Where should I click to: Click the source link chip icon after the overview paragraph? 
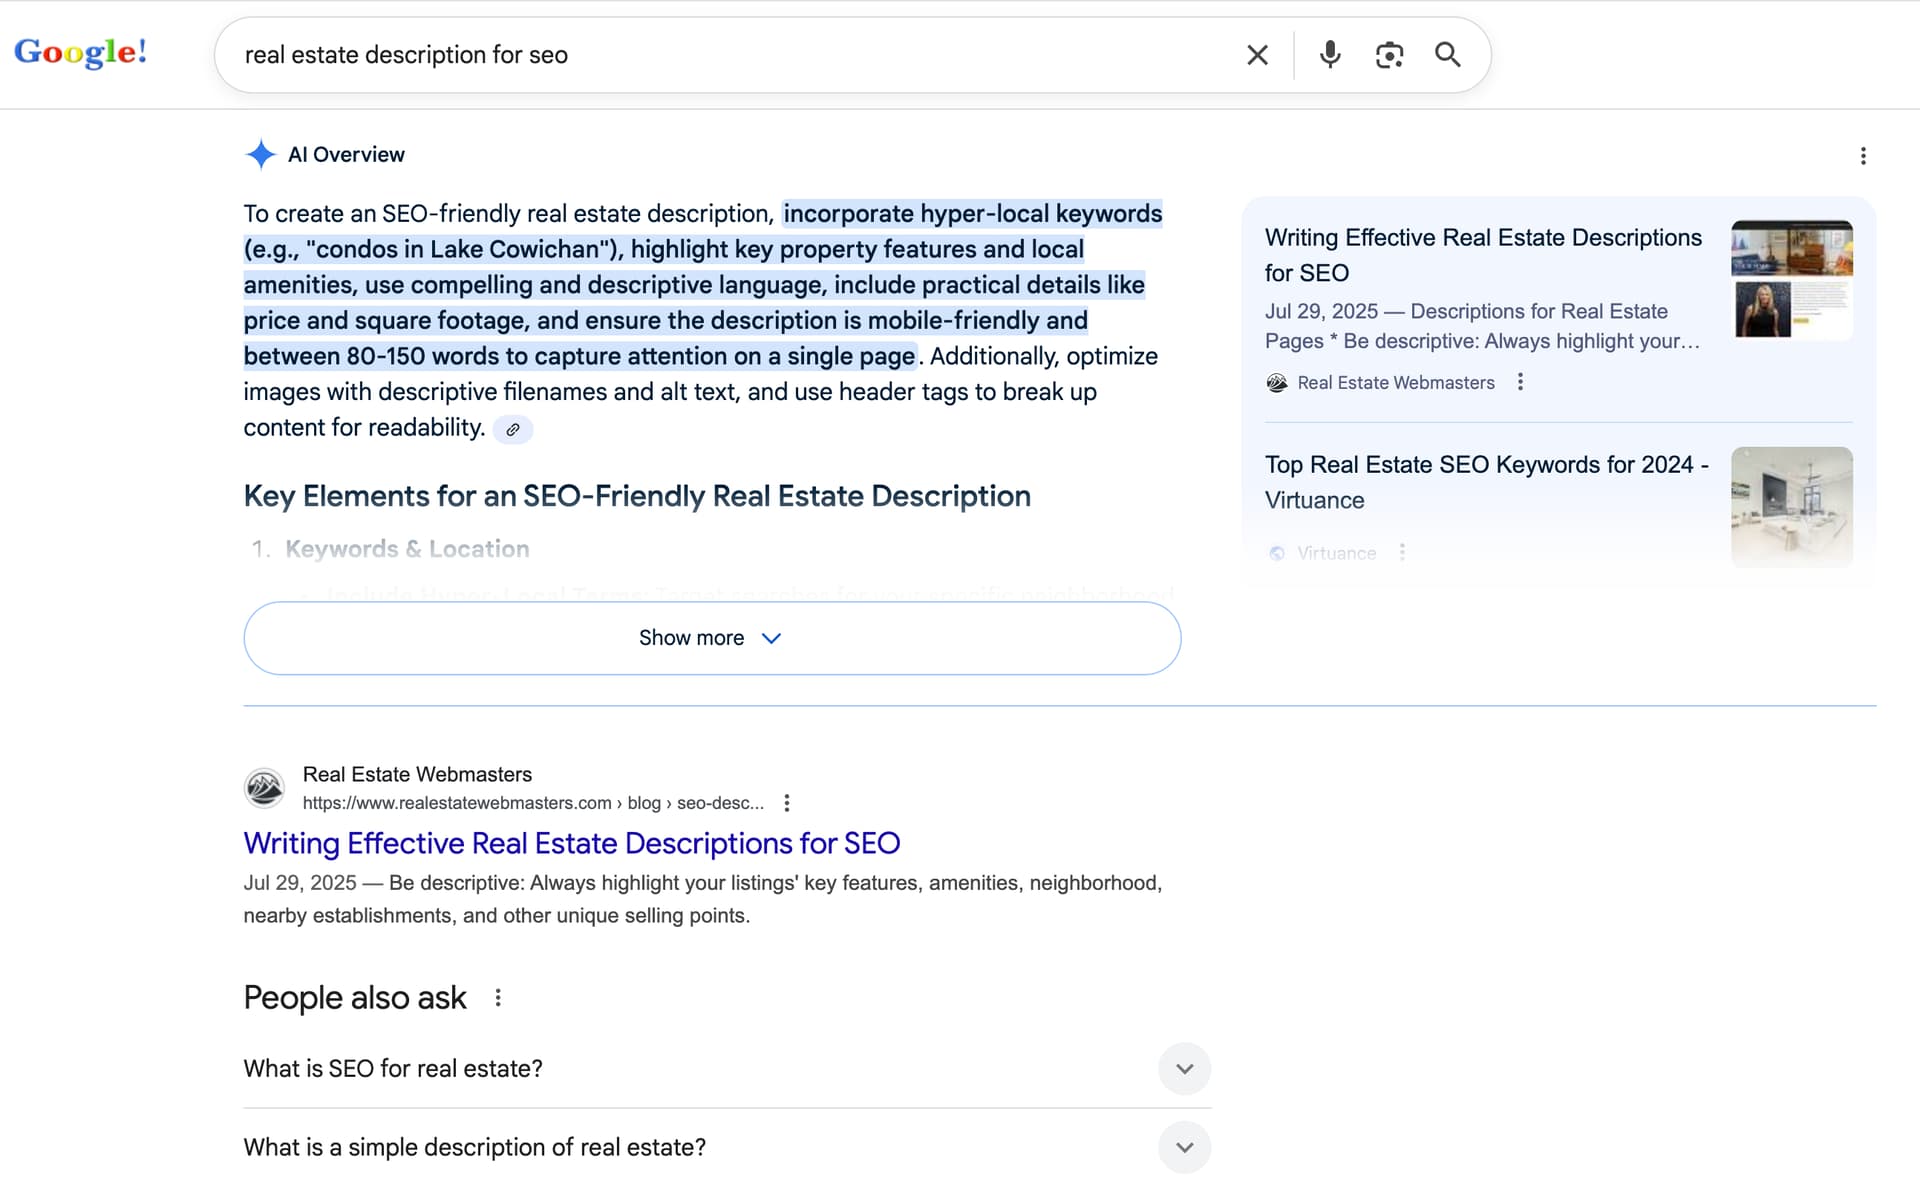pos(512,430)
